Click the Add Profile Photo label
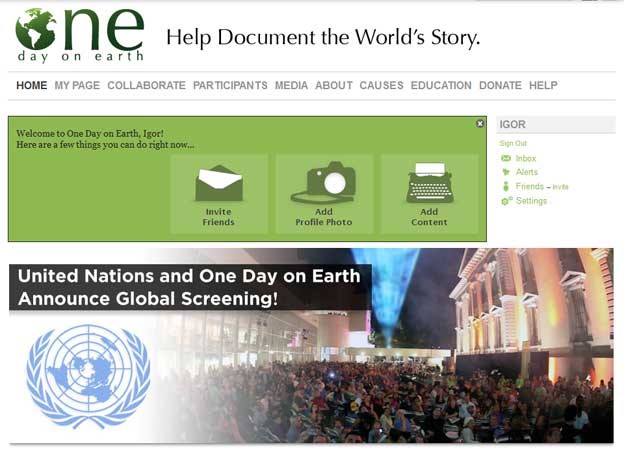624x449 pixels. click(x=324, y=217)
